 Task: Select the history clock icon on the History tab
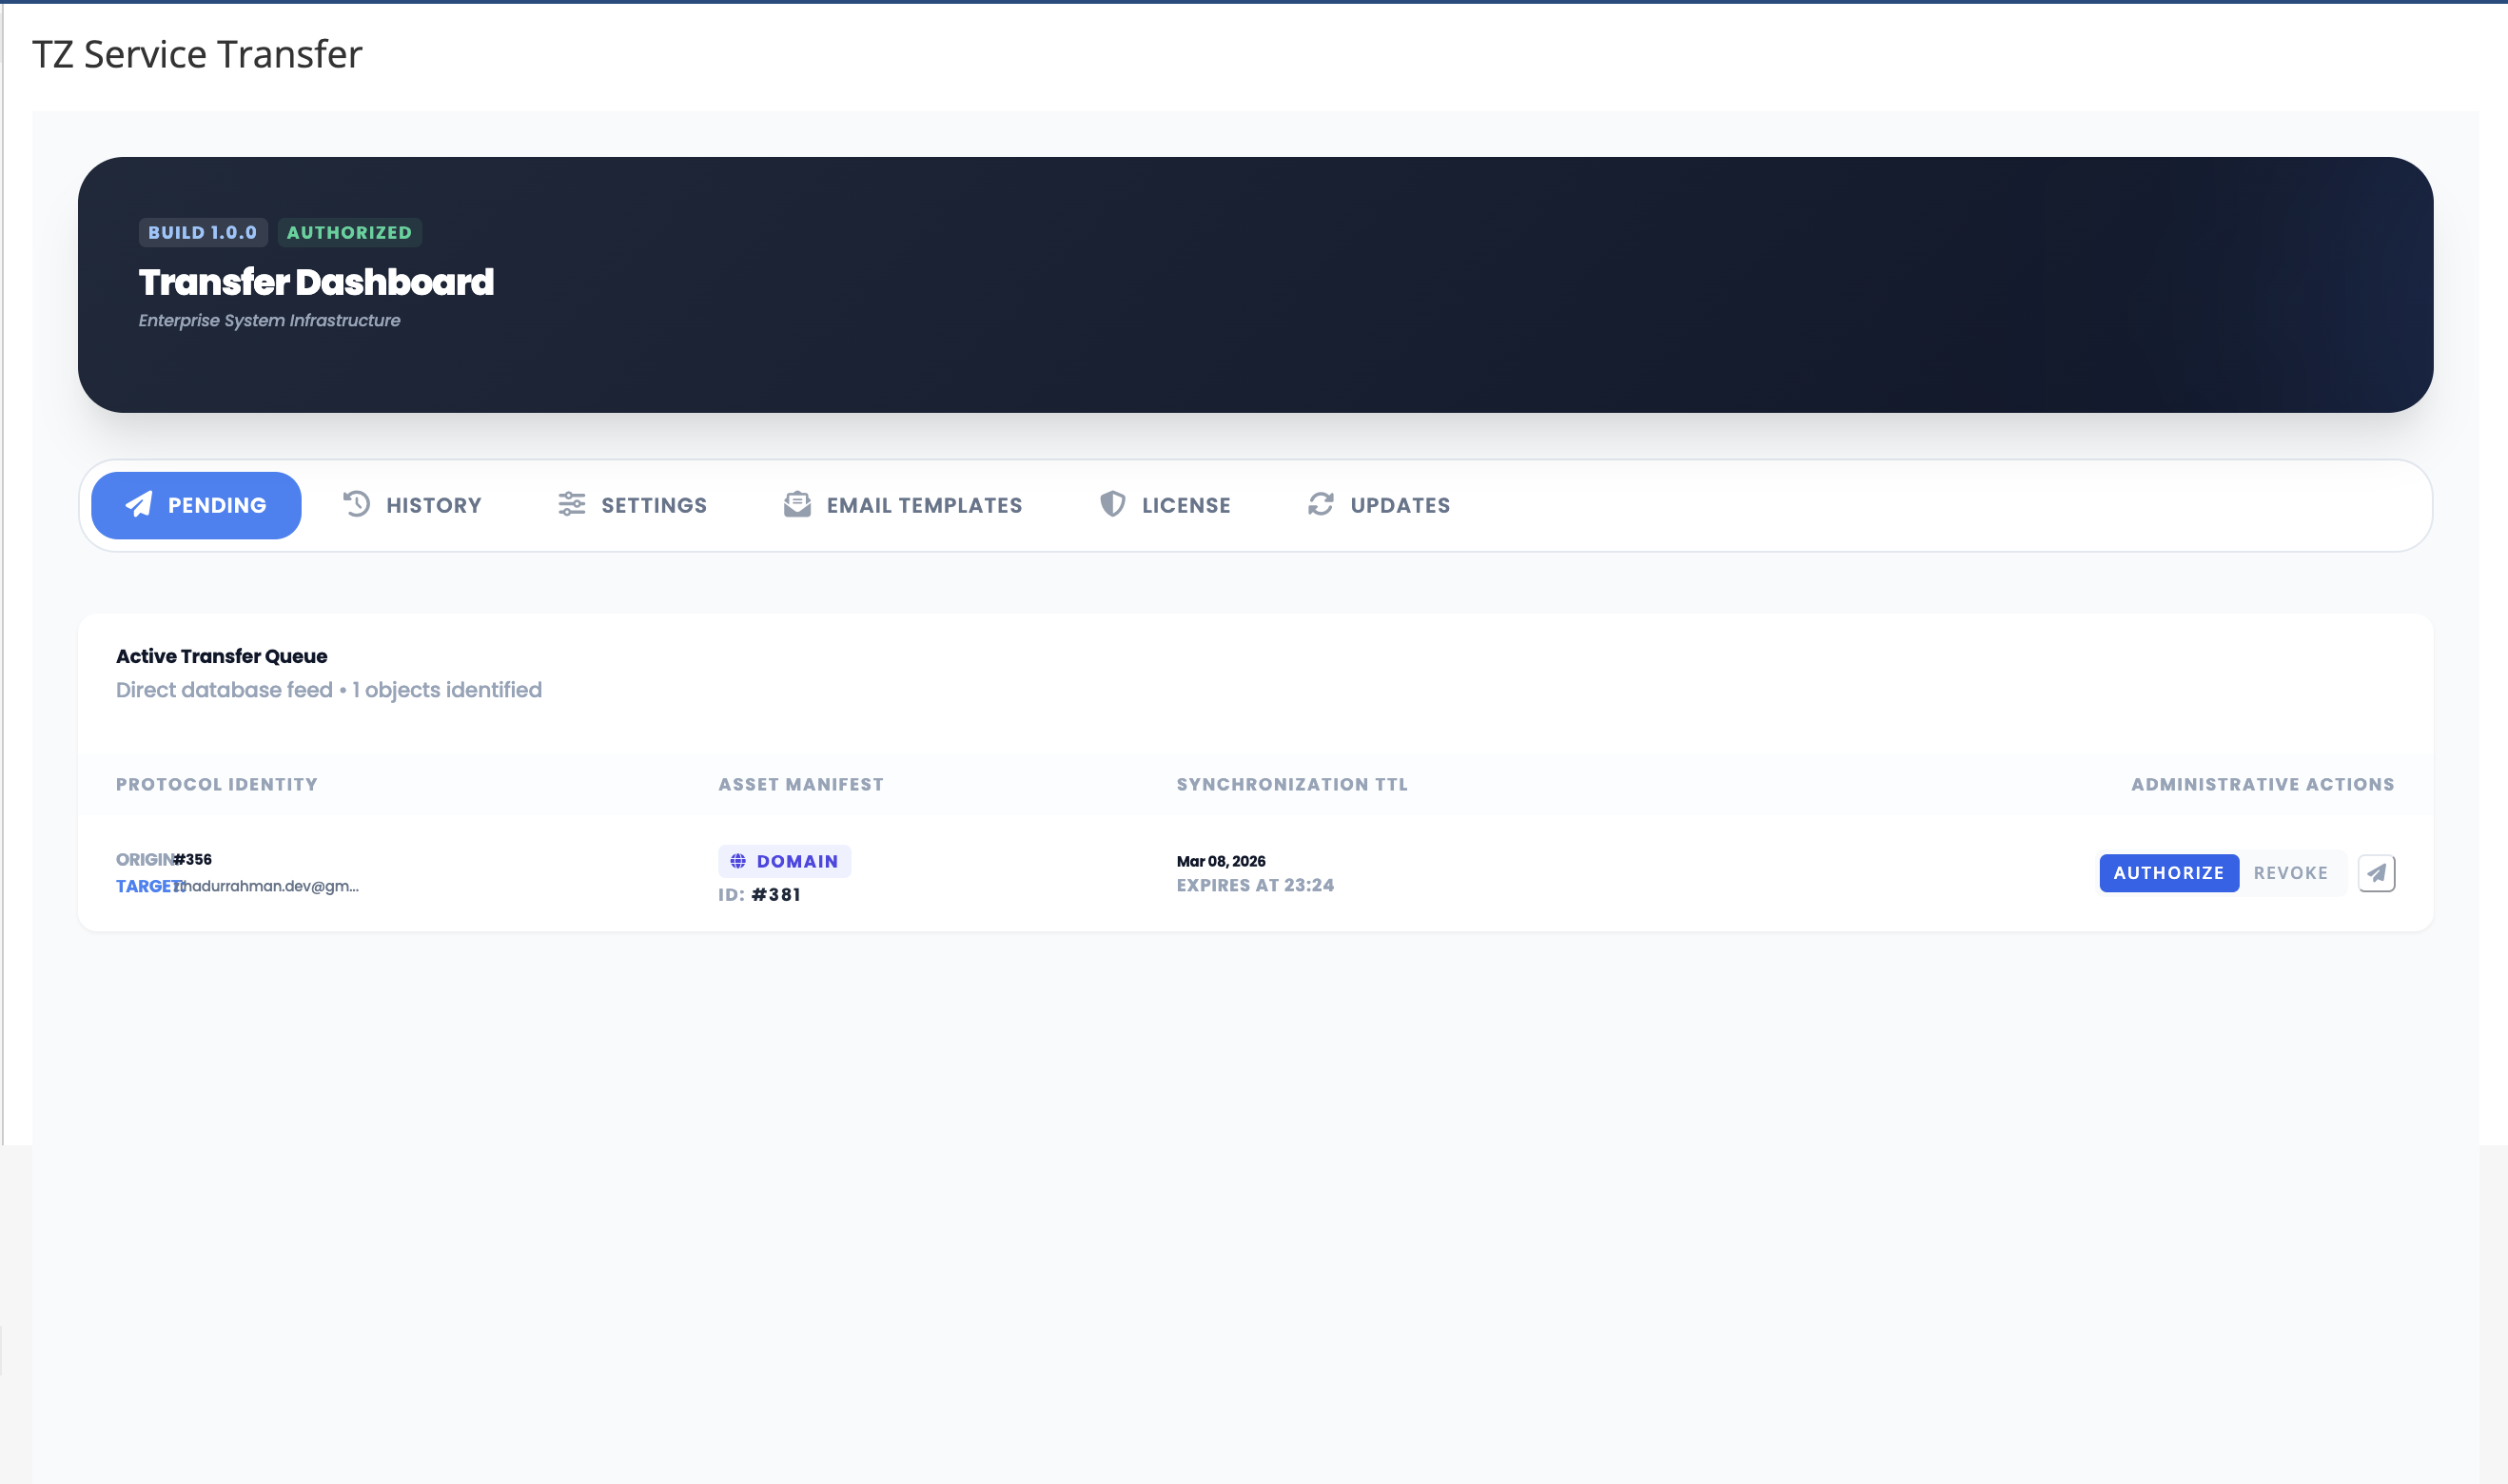pyautogui.click(x=357, y=505)
